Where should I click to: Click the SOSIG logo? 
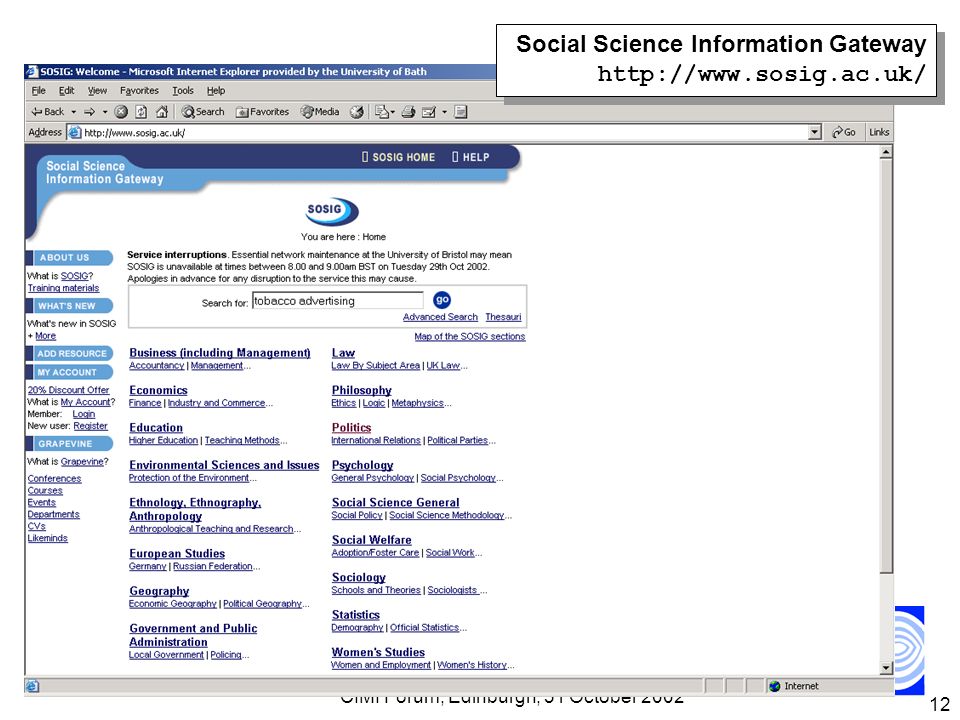(331, 211)
